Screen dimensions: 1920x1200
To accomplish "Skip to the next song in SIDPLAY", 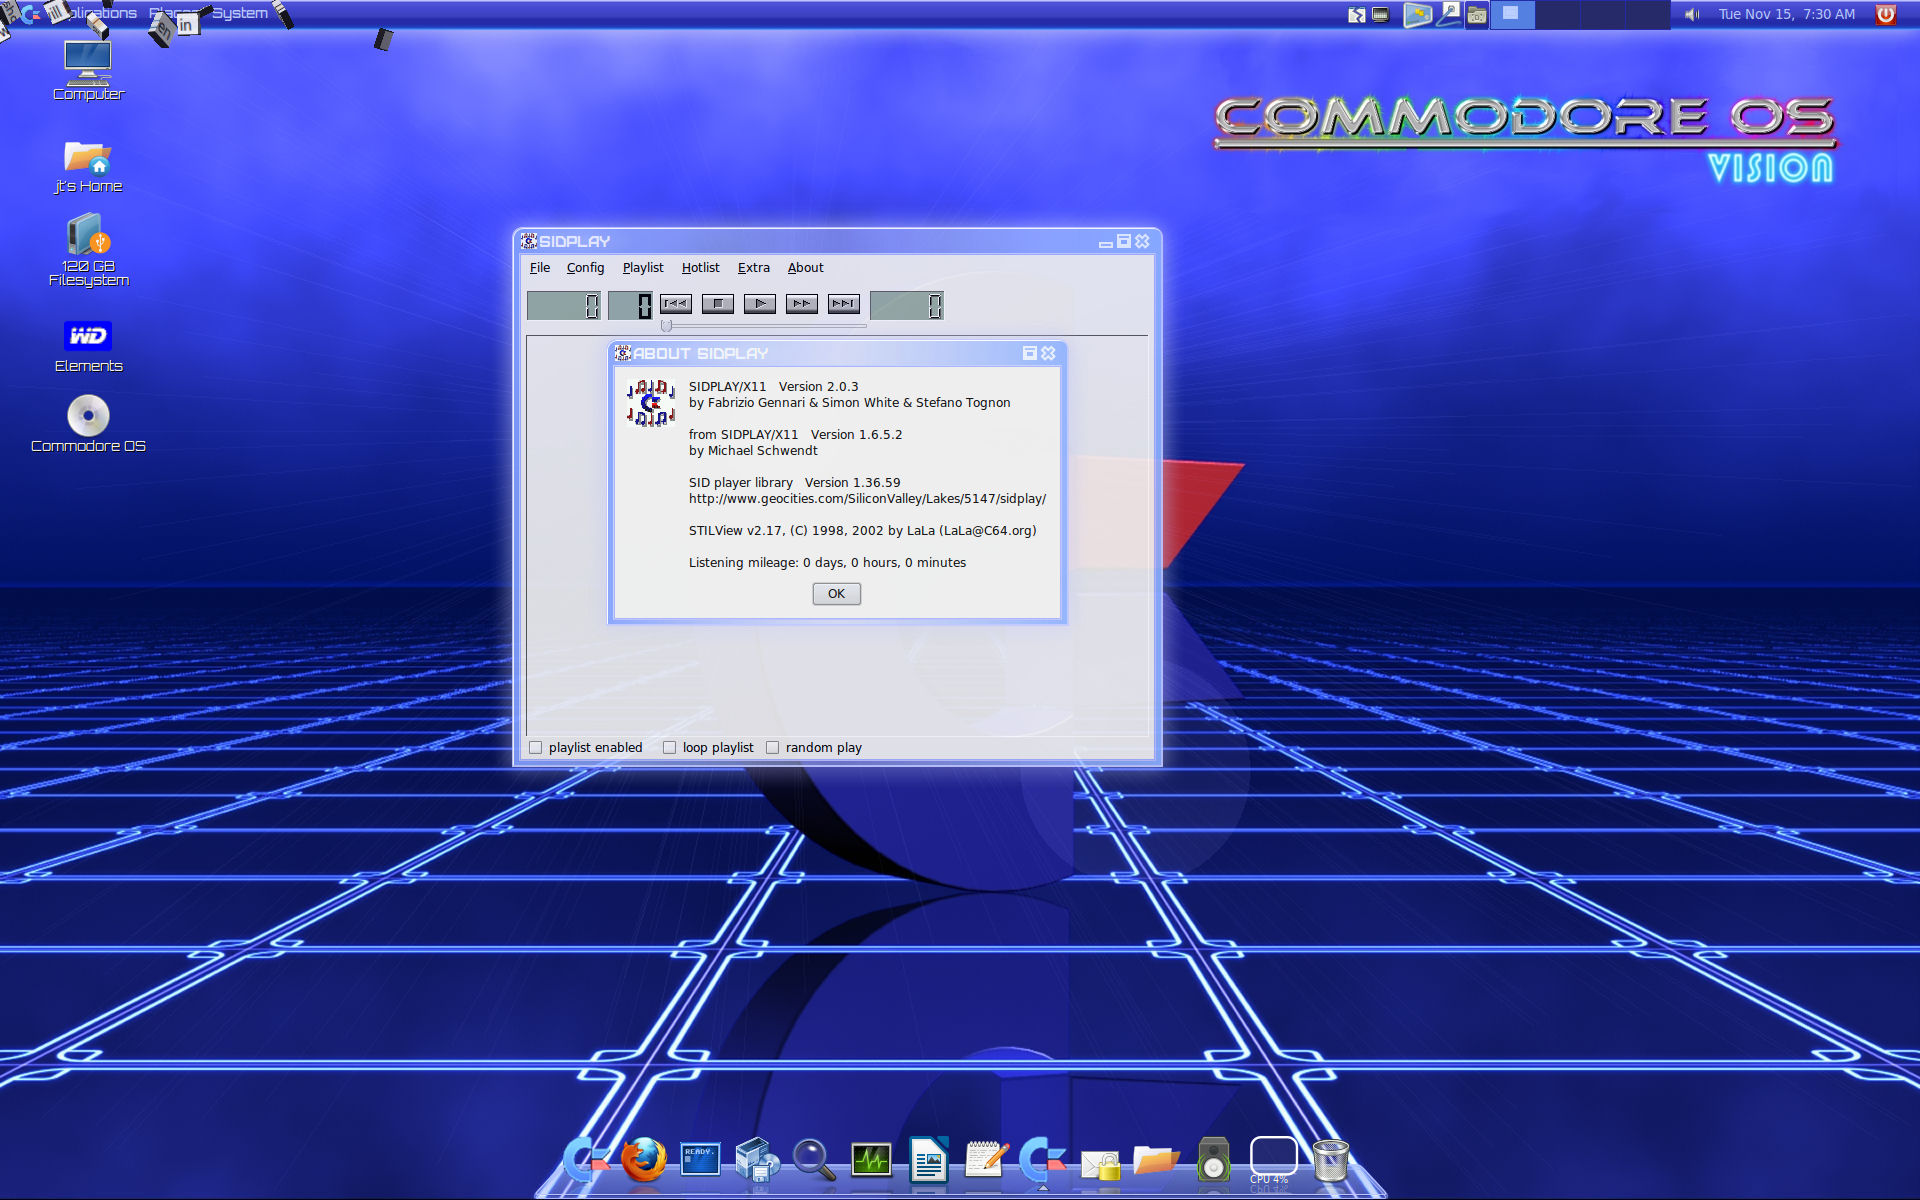I will (843, 304).
